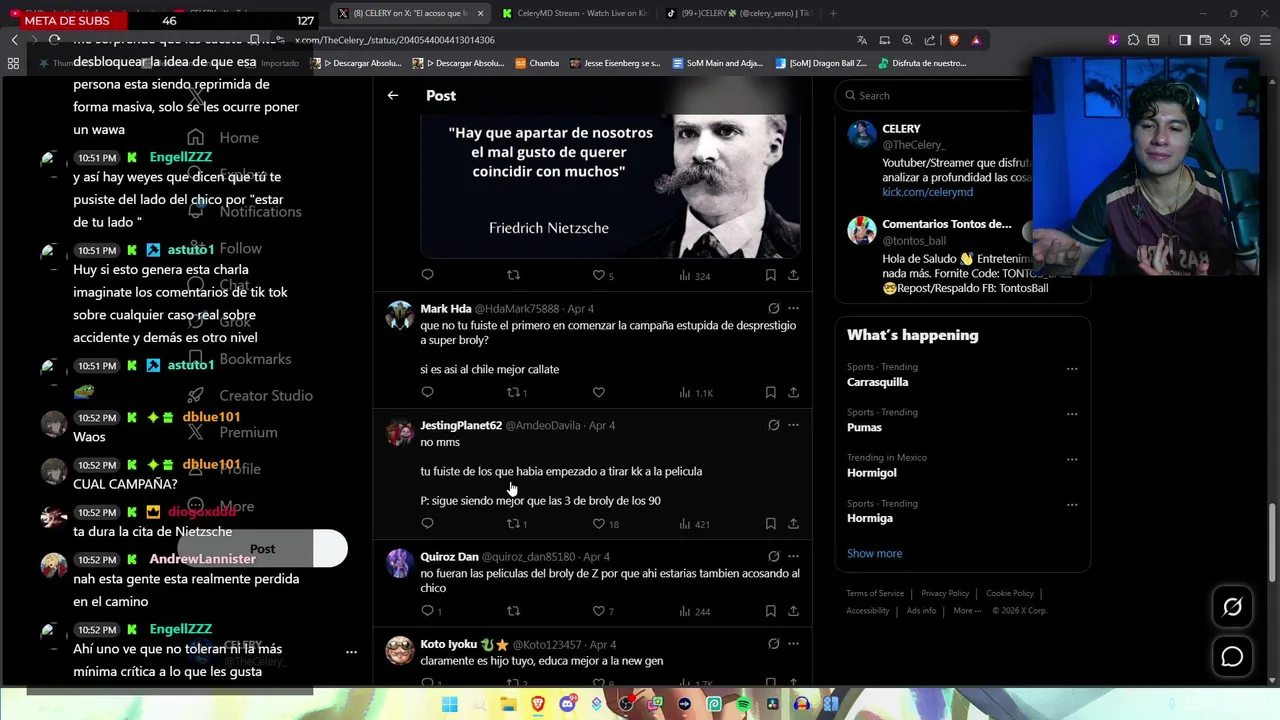The image size is (1280, 720).
Task: Open Bookmarks in the X sidebar
Action: (x=240, y=359)
